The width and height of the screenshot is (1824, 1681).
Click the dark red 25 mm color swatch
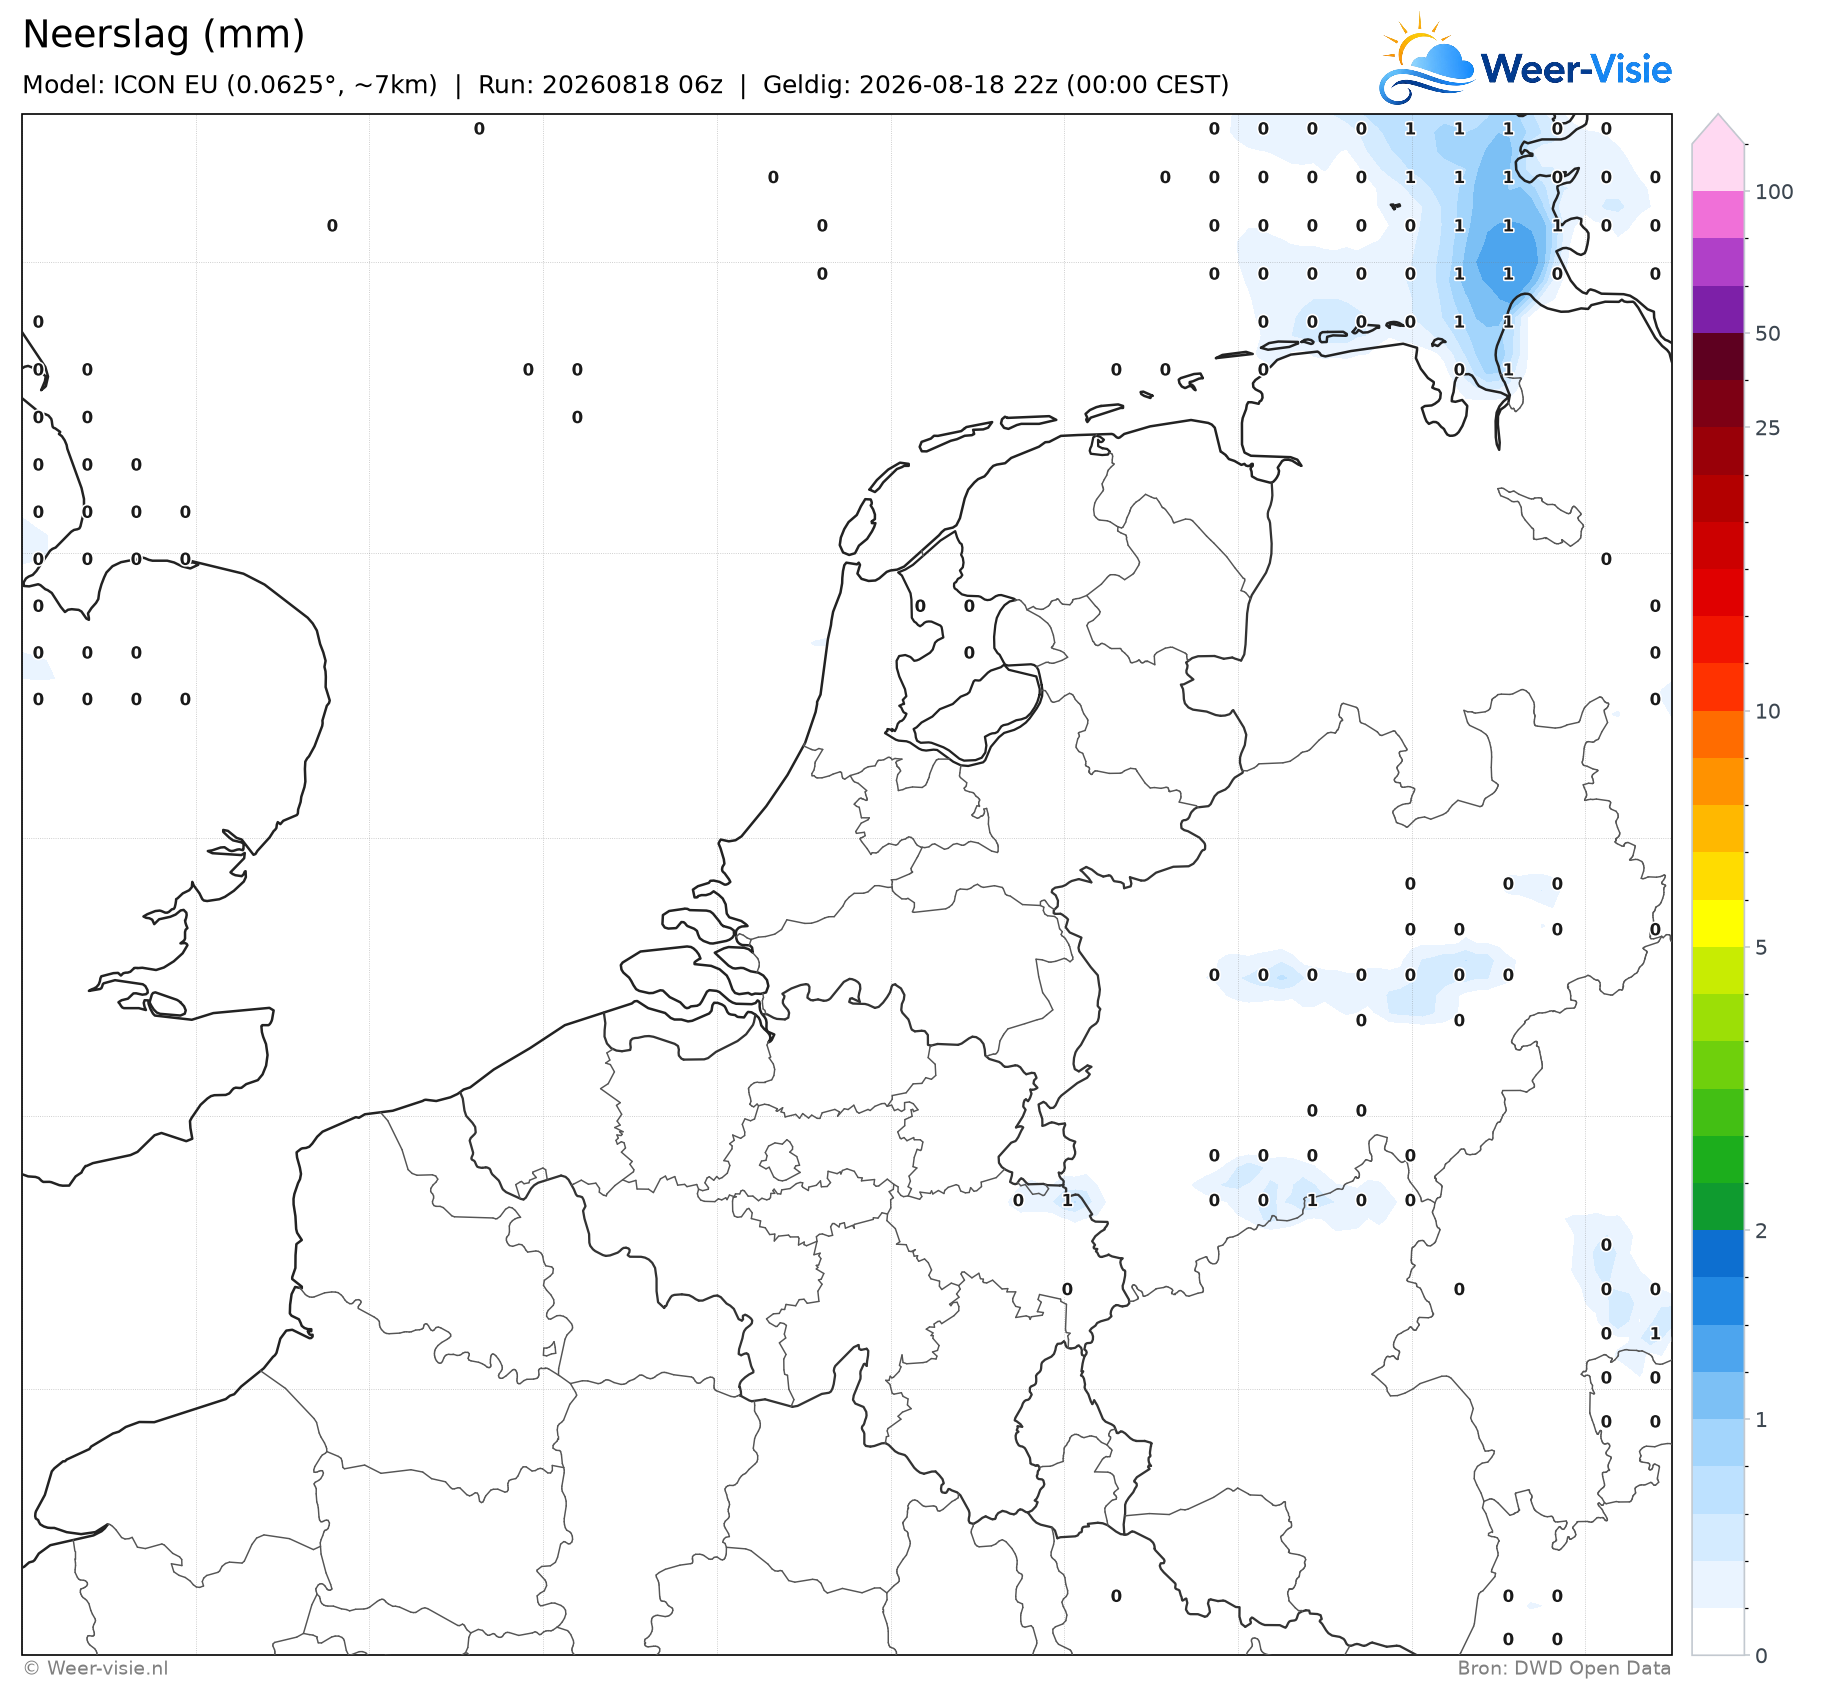(x=1718, y=404)
